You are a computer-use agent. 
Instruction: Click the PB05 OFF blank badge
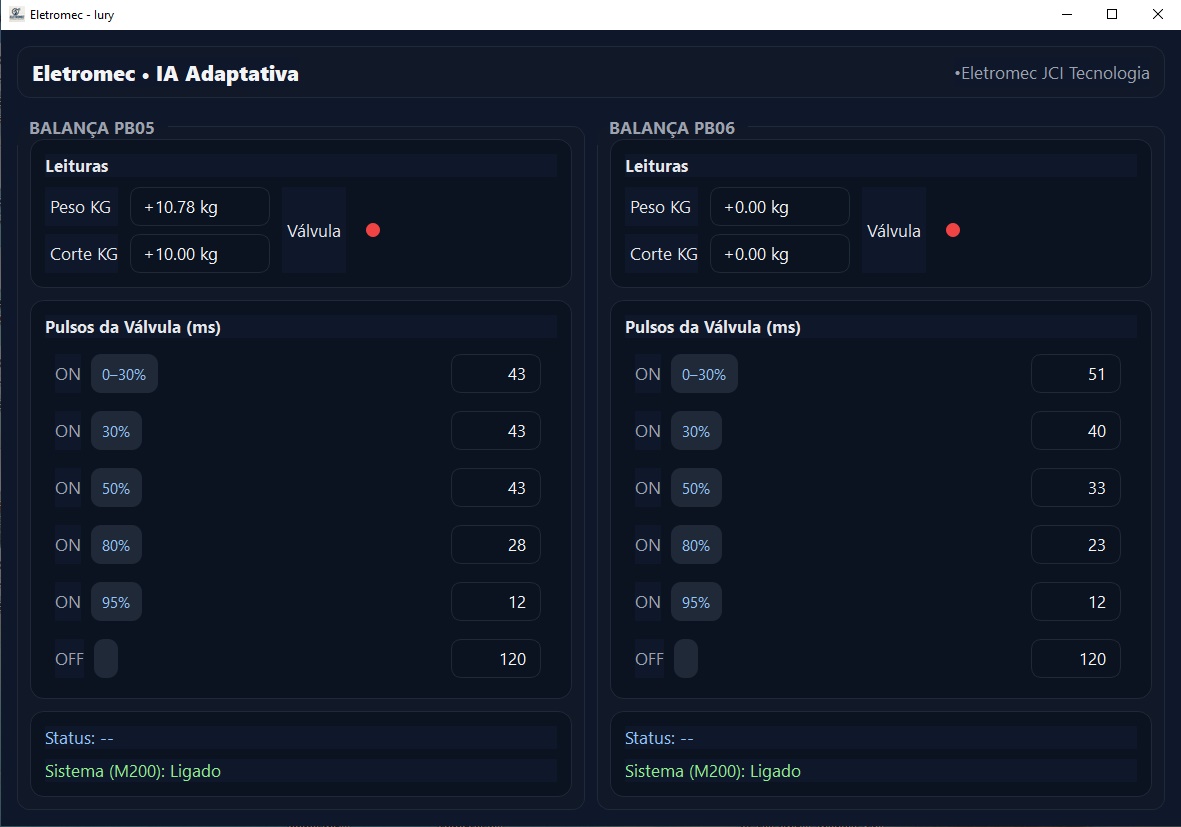106,659
